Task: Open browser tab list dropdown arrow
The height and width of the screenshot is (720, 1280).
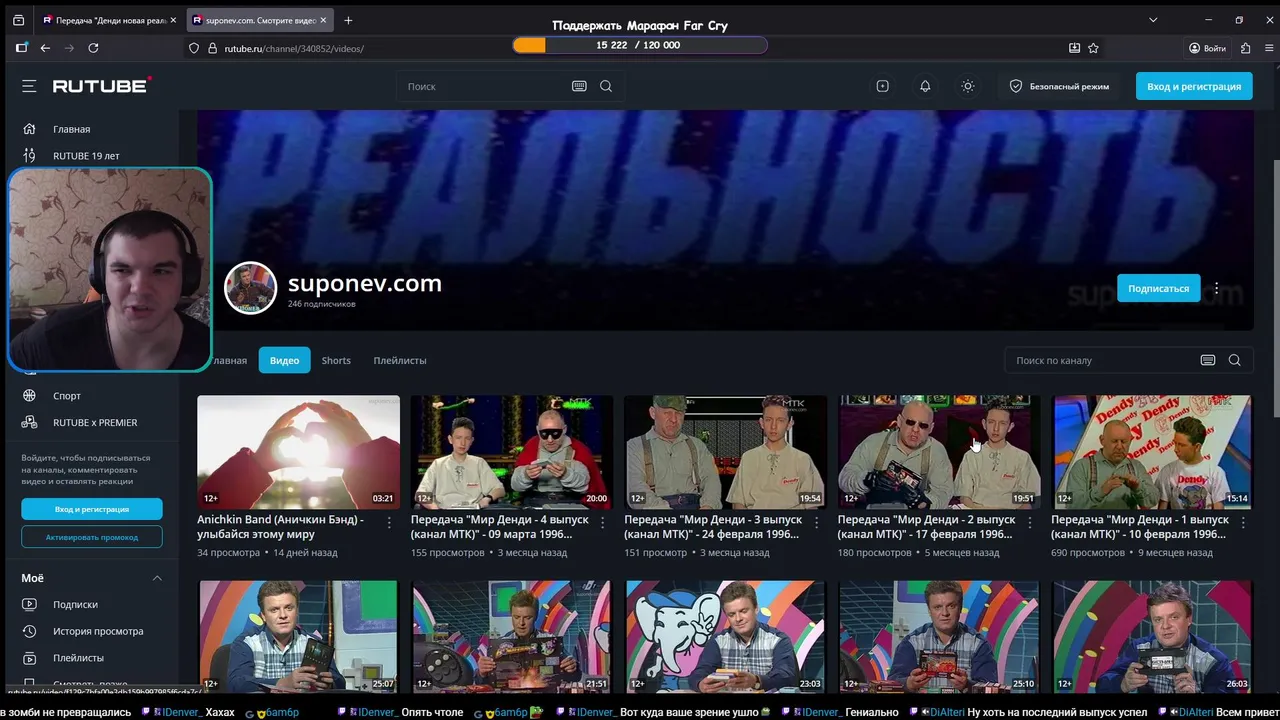Action: coord(1153,20)
